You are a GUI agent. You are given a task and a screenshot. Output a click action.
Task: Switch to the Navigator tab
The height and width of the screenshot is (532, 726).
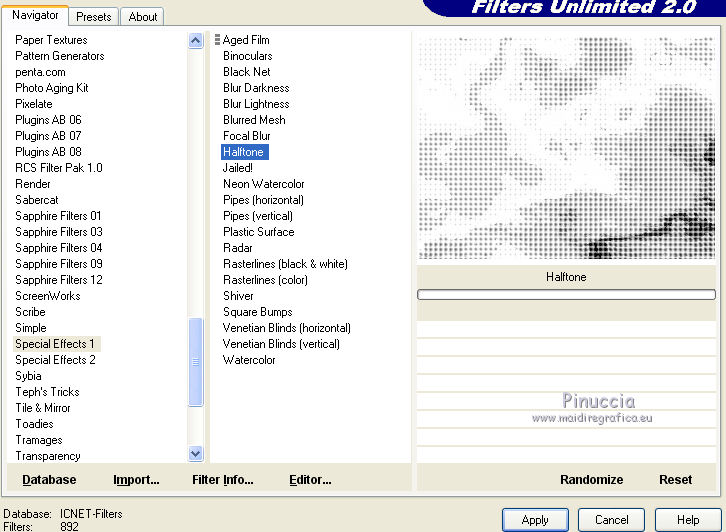[35, 15]
